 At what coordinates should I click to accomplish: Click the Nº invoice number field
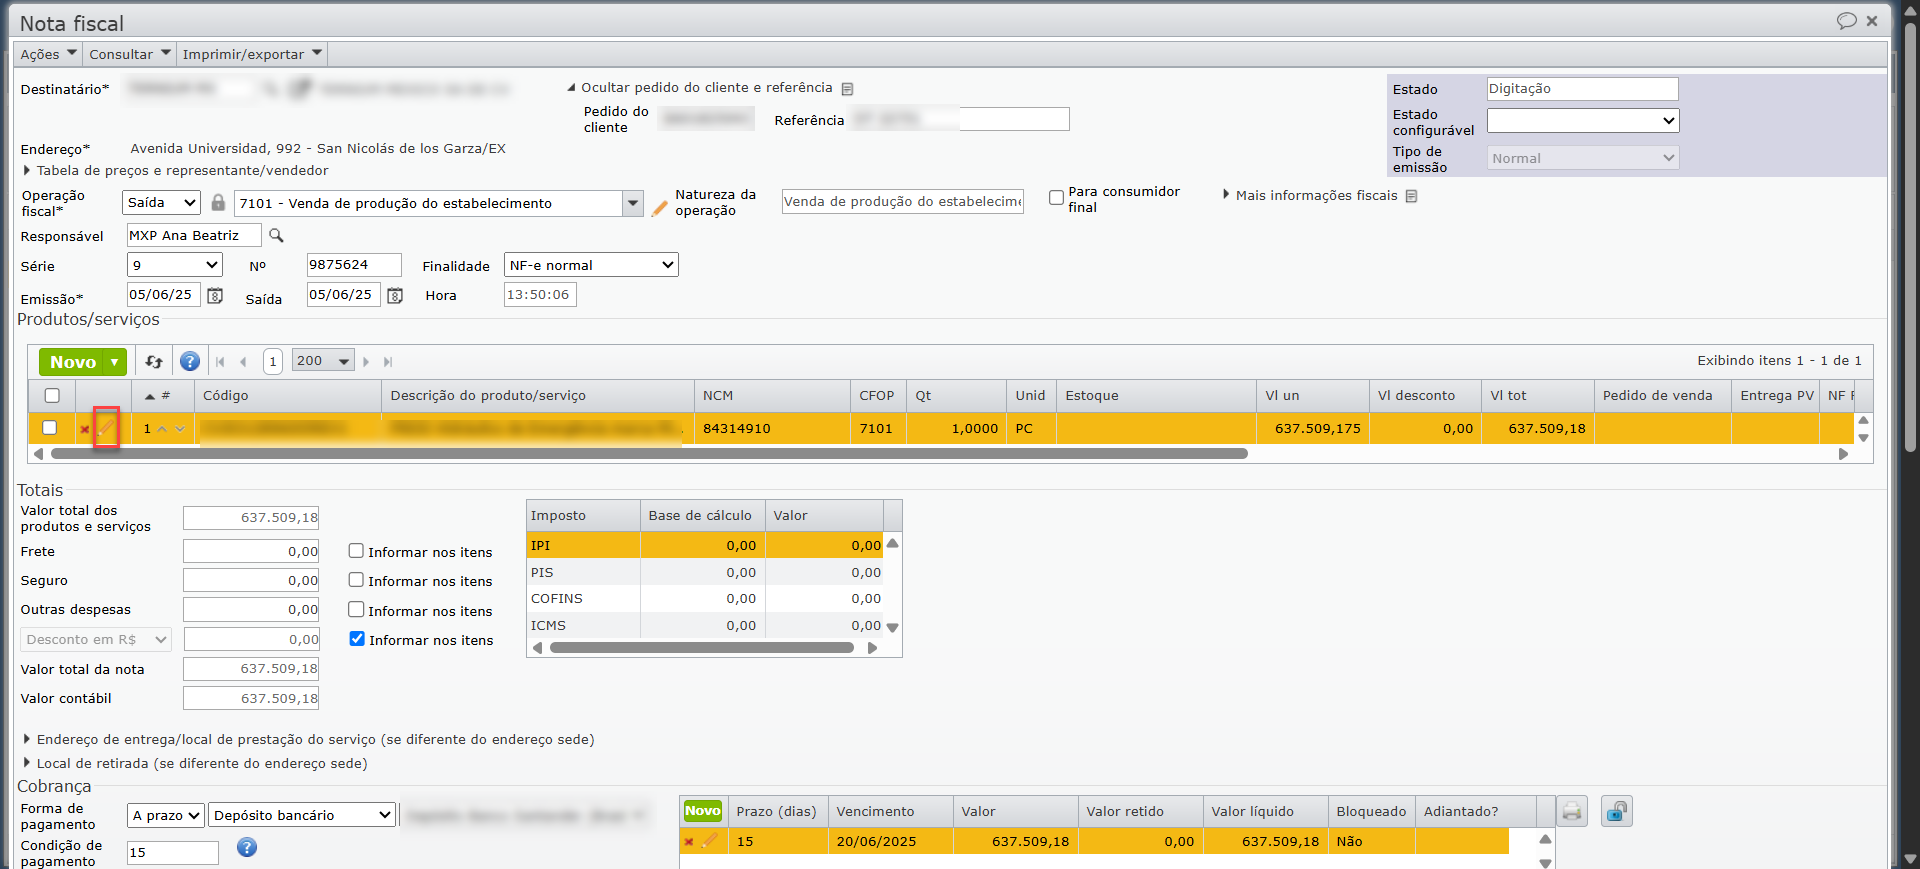pyautogui.click(x=354, y=265)
